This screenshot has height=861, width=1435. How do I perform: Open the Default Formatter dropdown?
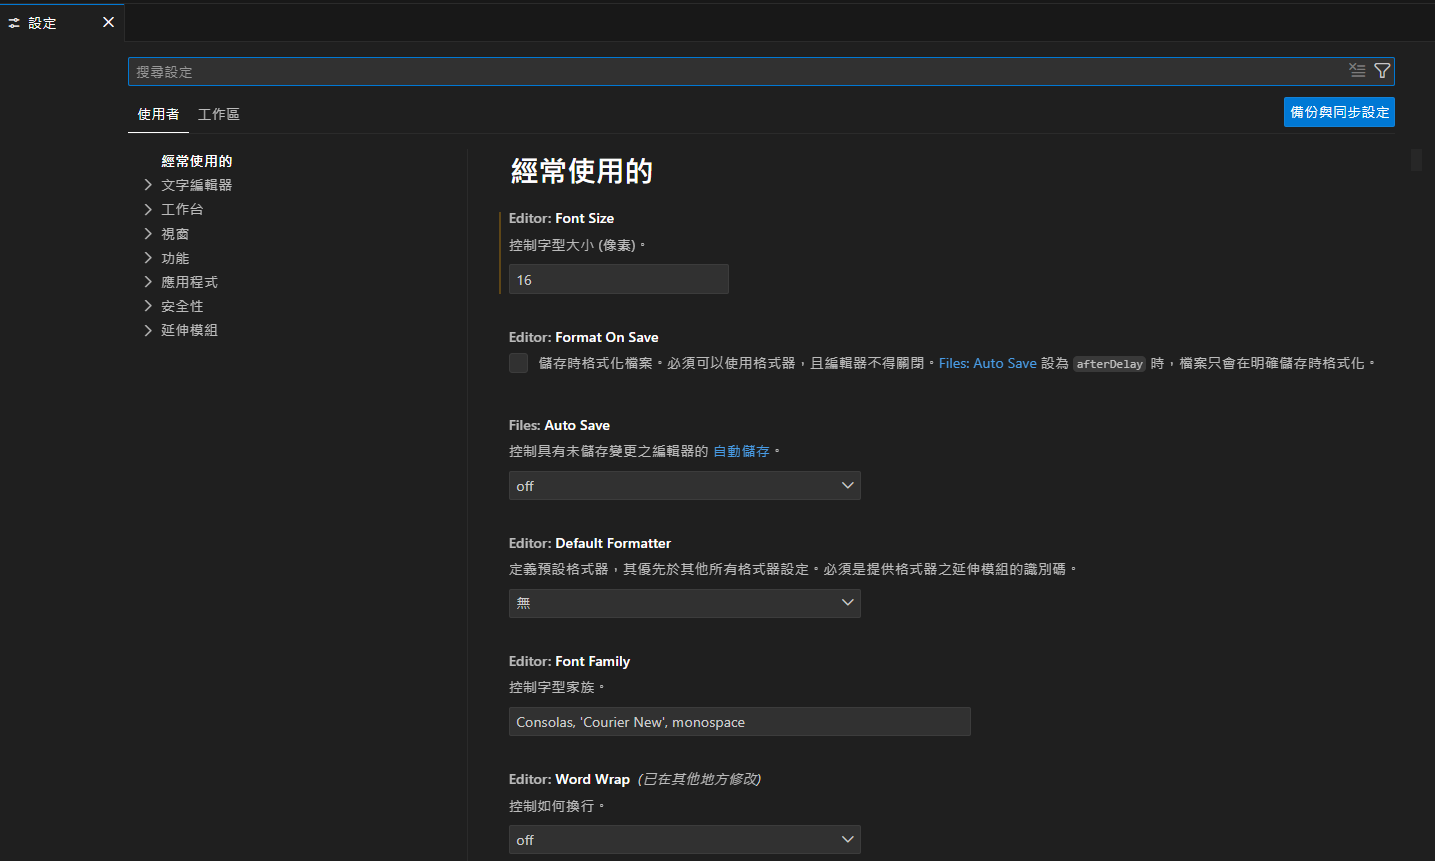684,603
